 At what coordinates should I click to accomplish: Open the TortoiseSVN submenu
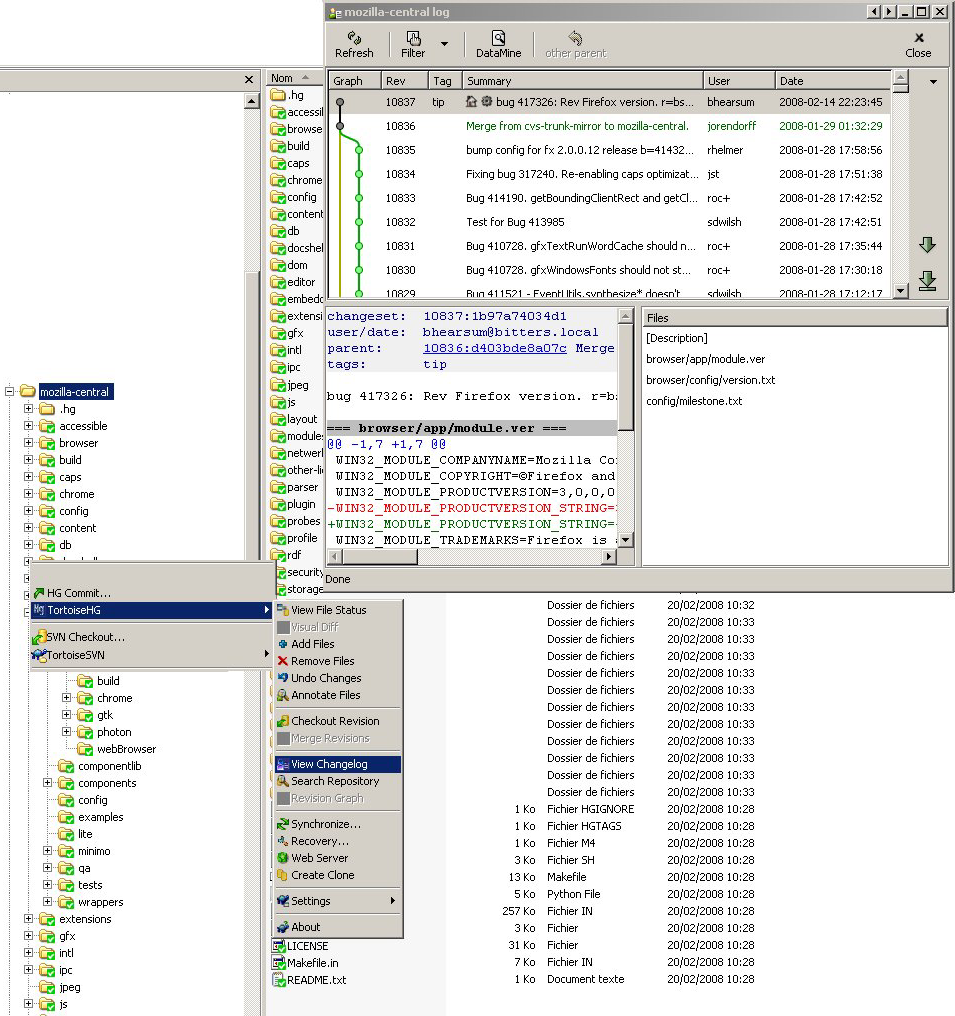[x=153, y=655]
